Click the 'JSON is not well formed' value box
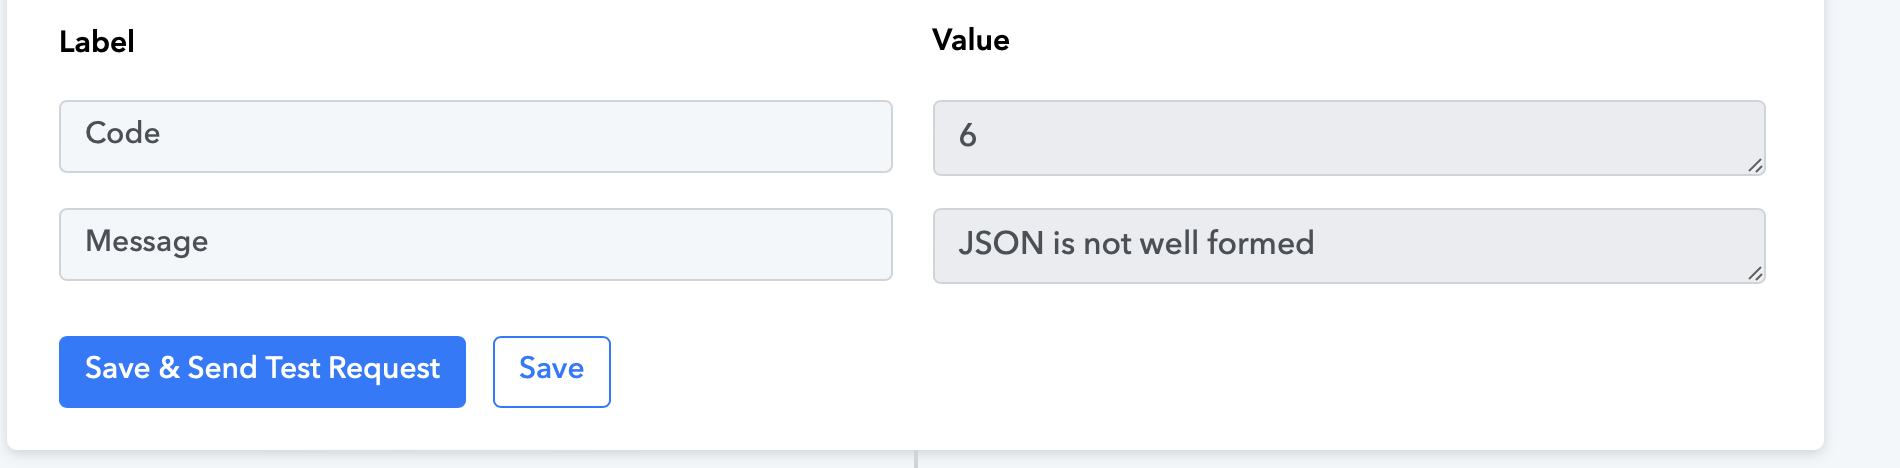1900x468 pixels. click(x=1349, y=246)
